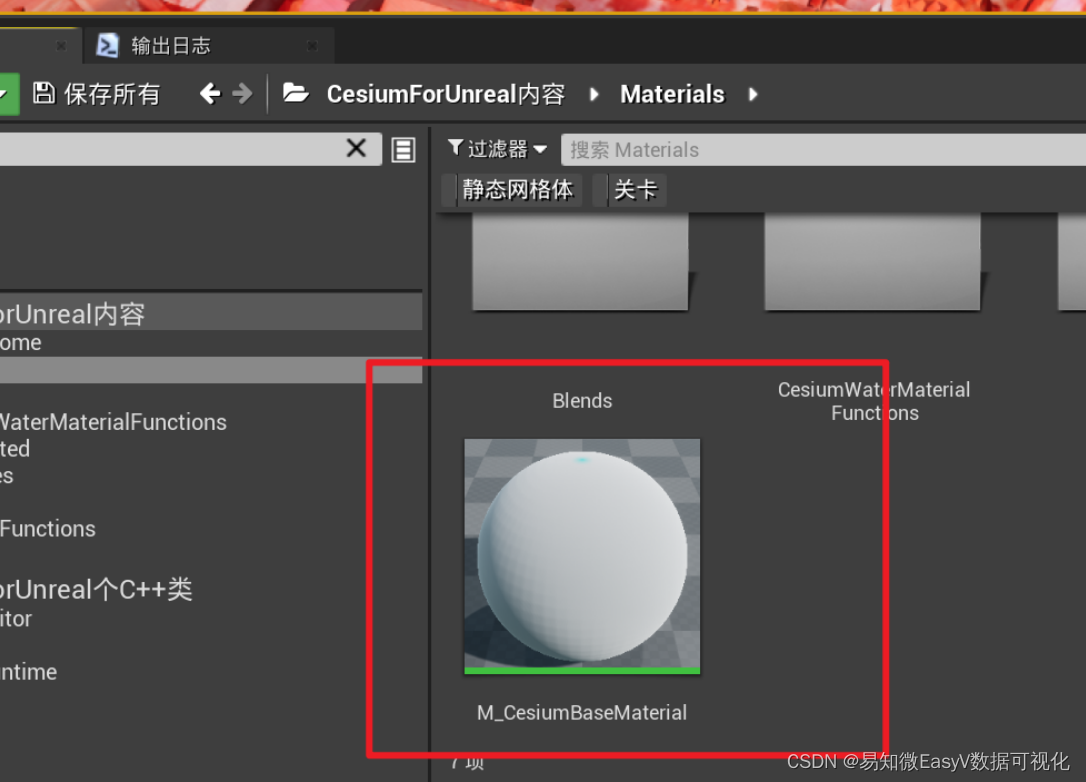This screenshot has width=1086, height=782.
Task: Expand arrow after CesiumForUnreal内容 breadcrumb
Action: point(594,94)
